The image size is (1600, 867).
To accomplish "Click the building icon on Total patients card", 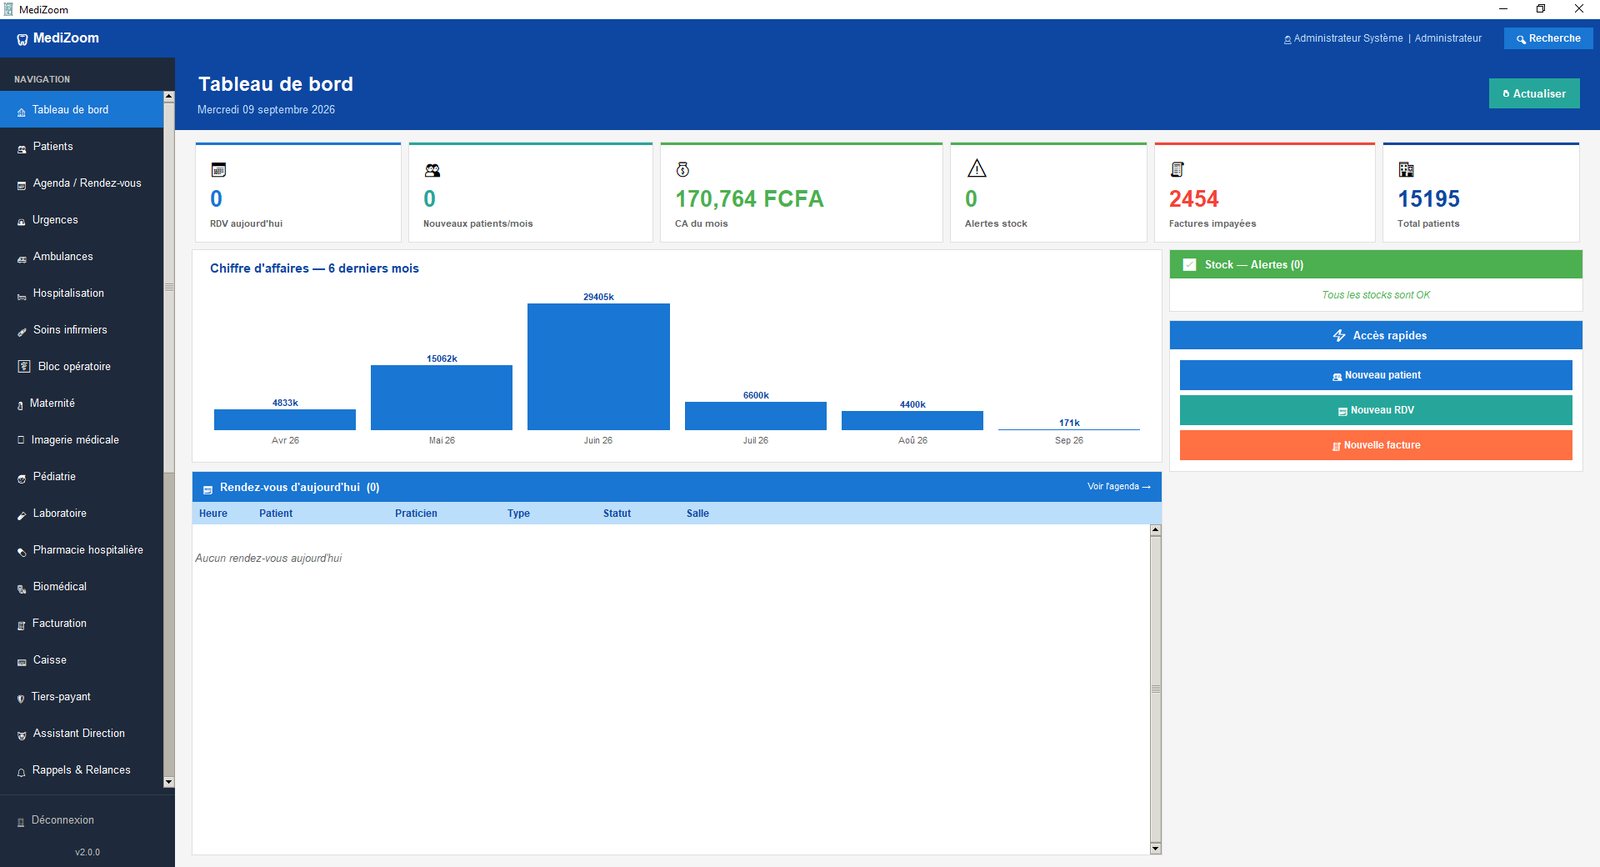I will pos(1406,170).
